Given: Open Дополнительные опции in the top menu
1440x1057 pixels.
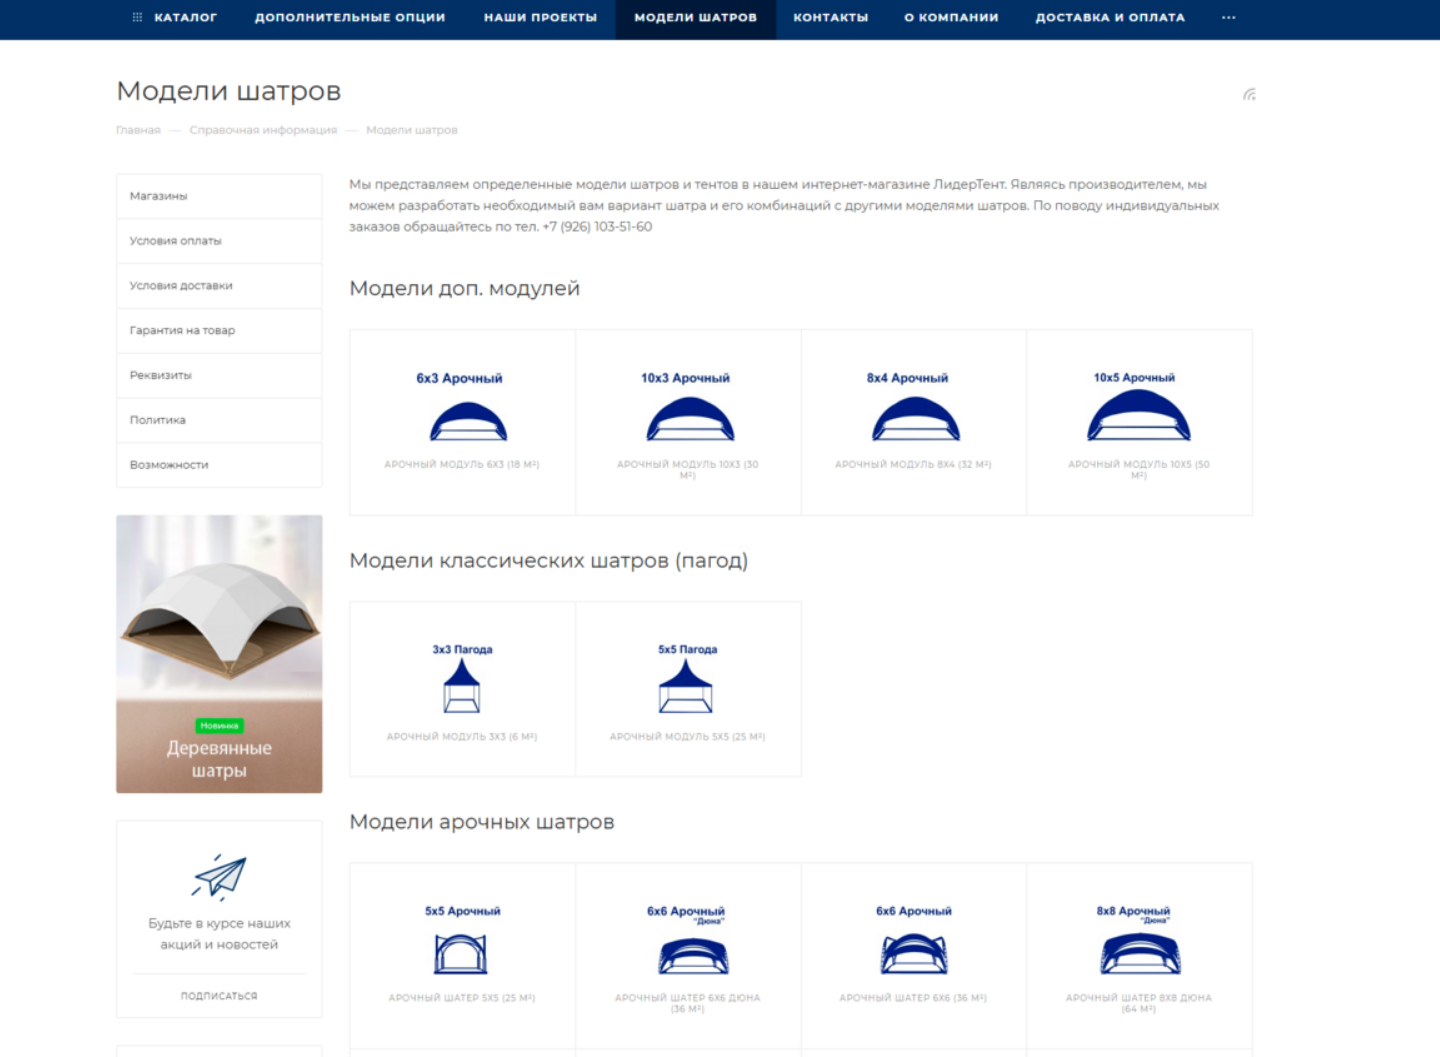Looking at the screenshot, I should point(350,17).
